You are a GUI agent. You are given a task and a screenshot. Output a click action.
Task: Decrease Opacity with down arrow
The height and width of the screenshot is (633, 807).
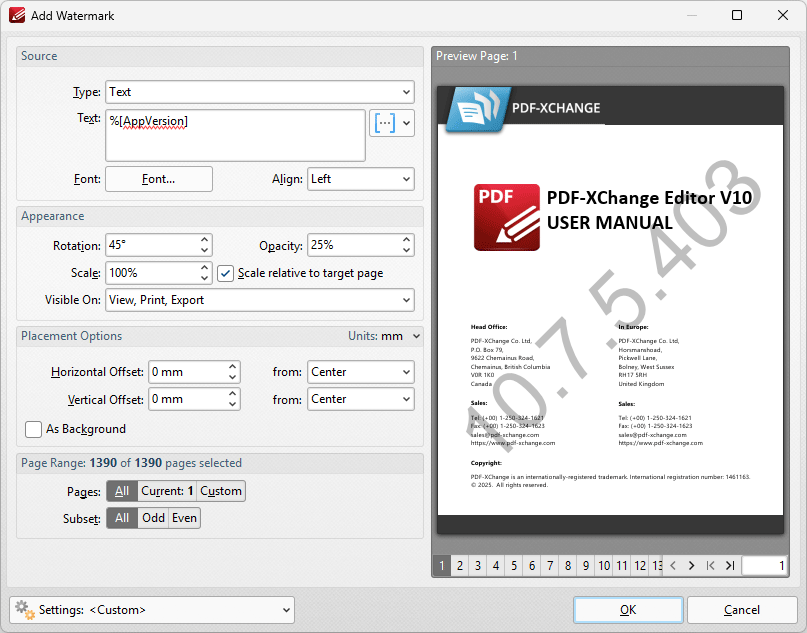[x=407, y=250]
